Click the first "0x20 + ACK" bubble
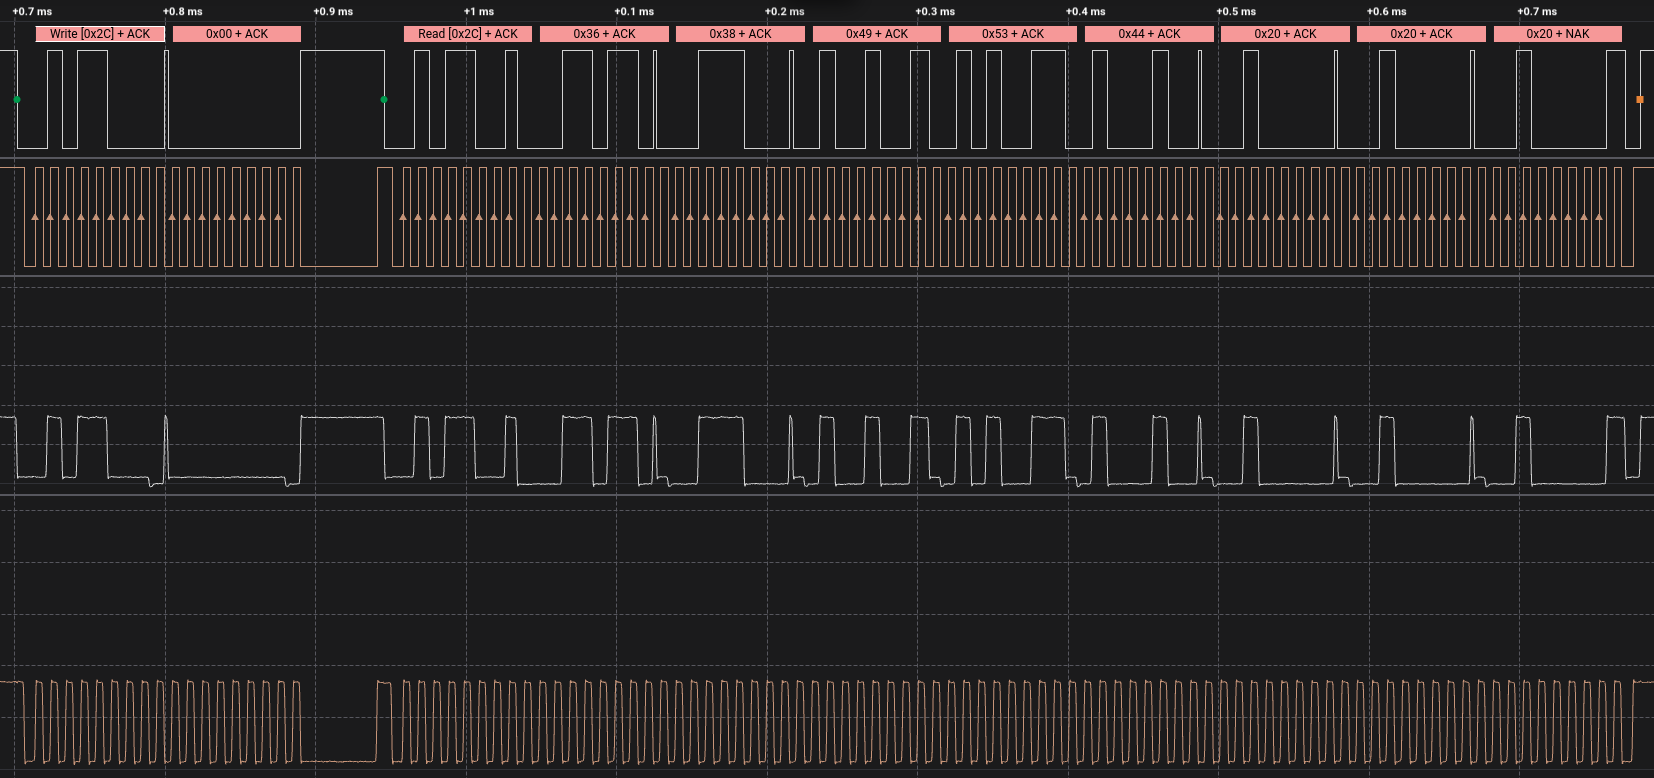Image resolution: width=1654 pixels, height=778 pixels. click(x=1285, y=34)
